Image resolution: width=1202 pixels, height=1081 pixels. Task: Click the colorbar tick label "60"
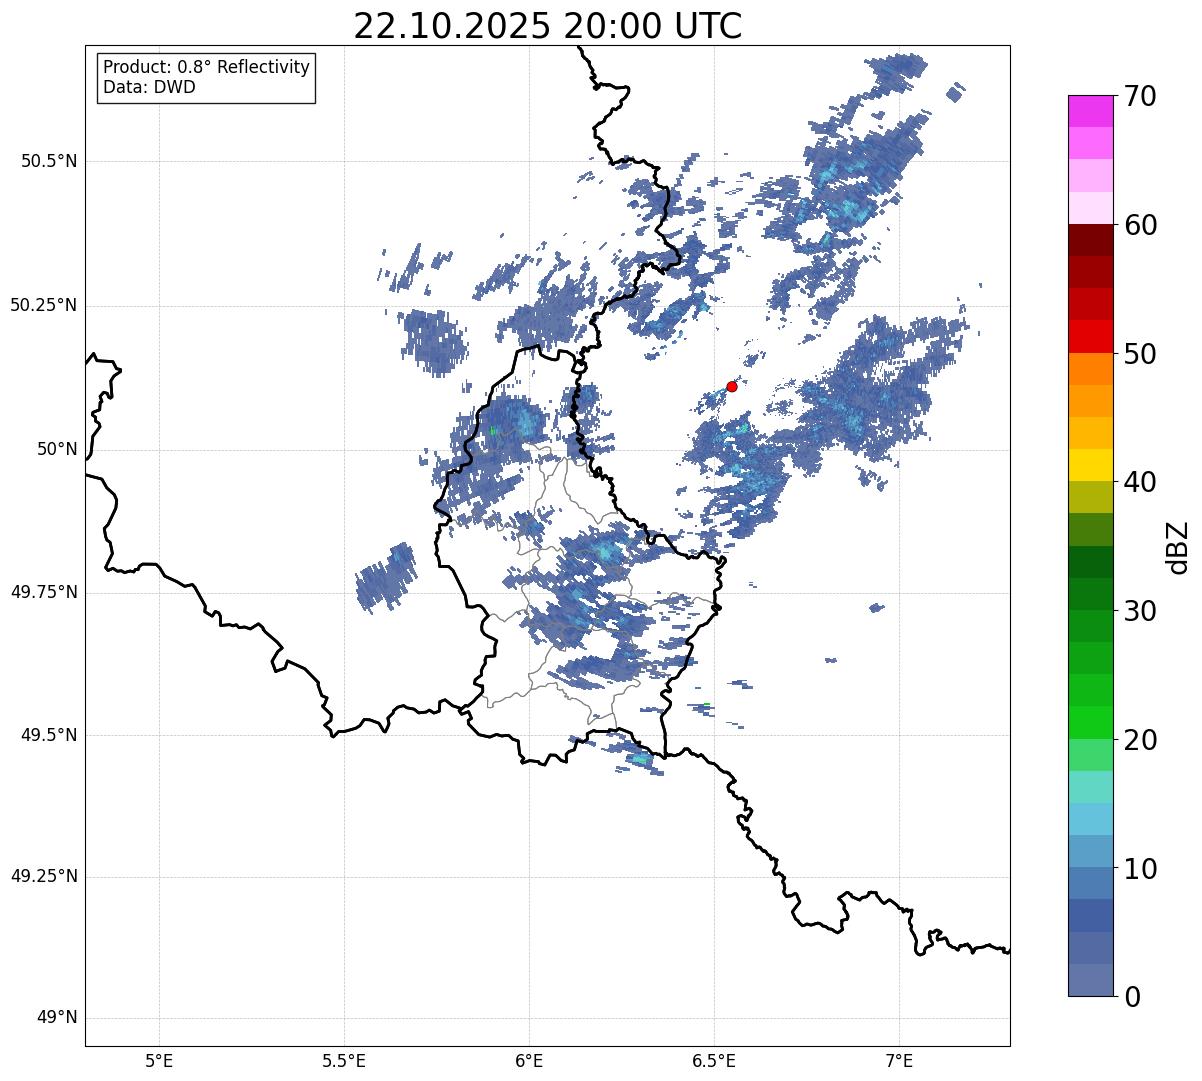pyautogui.click(x=1140, y=225)
